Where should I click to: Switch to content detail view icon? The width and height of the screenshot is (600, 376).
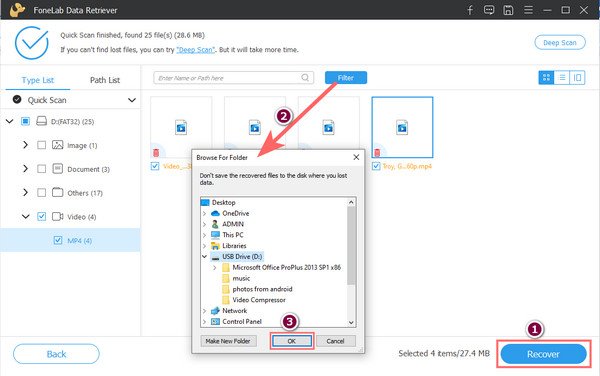577,78
